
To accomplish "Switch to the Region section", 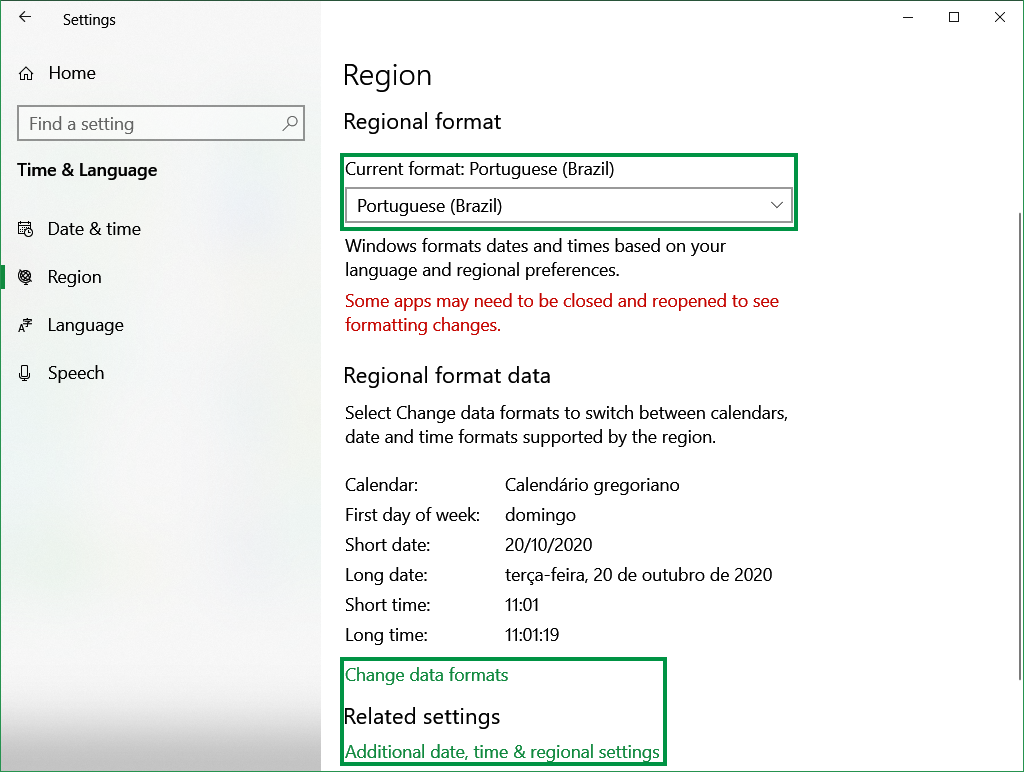I will (x=72, y=277).
